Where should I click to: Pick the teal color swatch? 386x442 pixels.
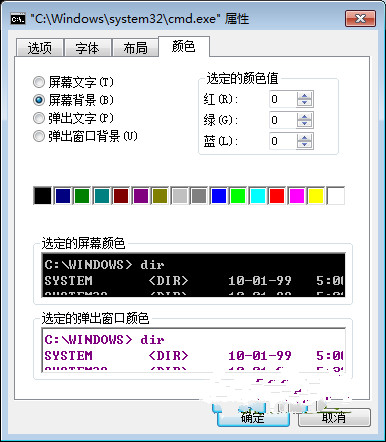coord(102,196)
